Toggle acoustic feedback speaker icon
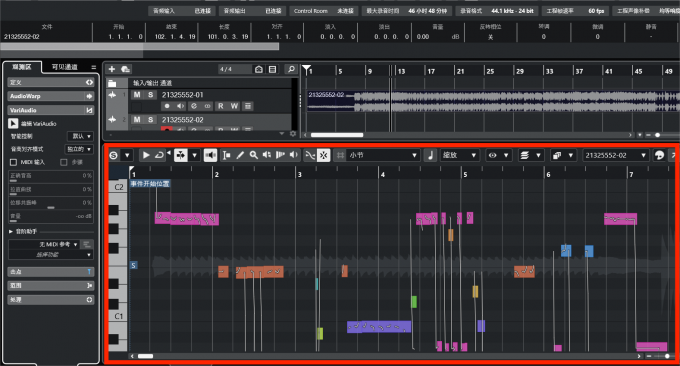Image resolution: width=680 pixels, height=366 pixels. [x=210, y=155]
